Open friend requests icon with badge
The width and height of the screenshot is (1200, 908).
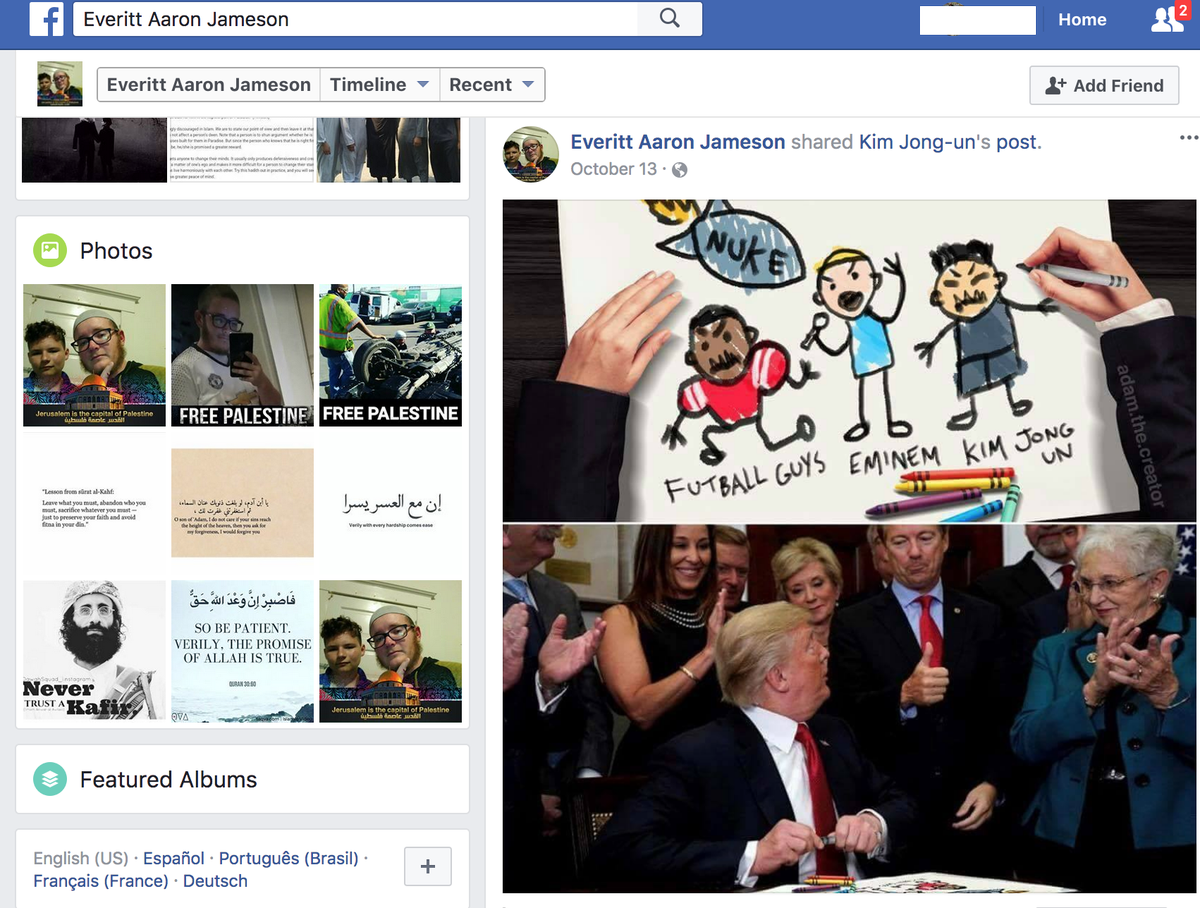[1168, 19]
